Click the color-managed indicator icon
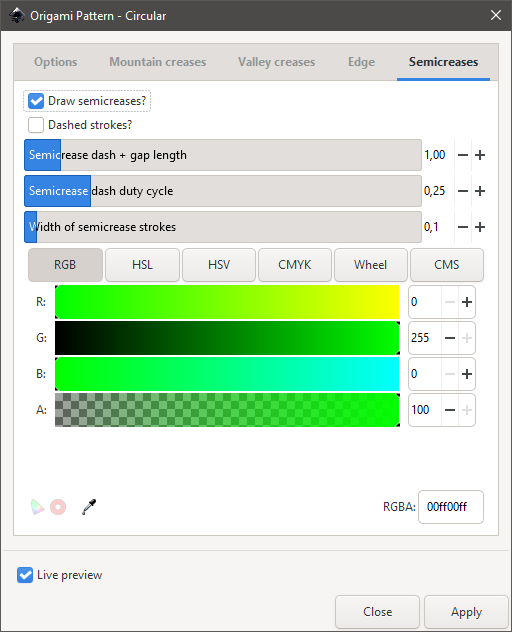 (x=37, y=507)
